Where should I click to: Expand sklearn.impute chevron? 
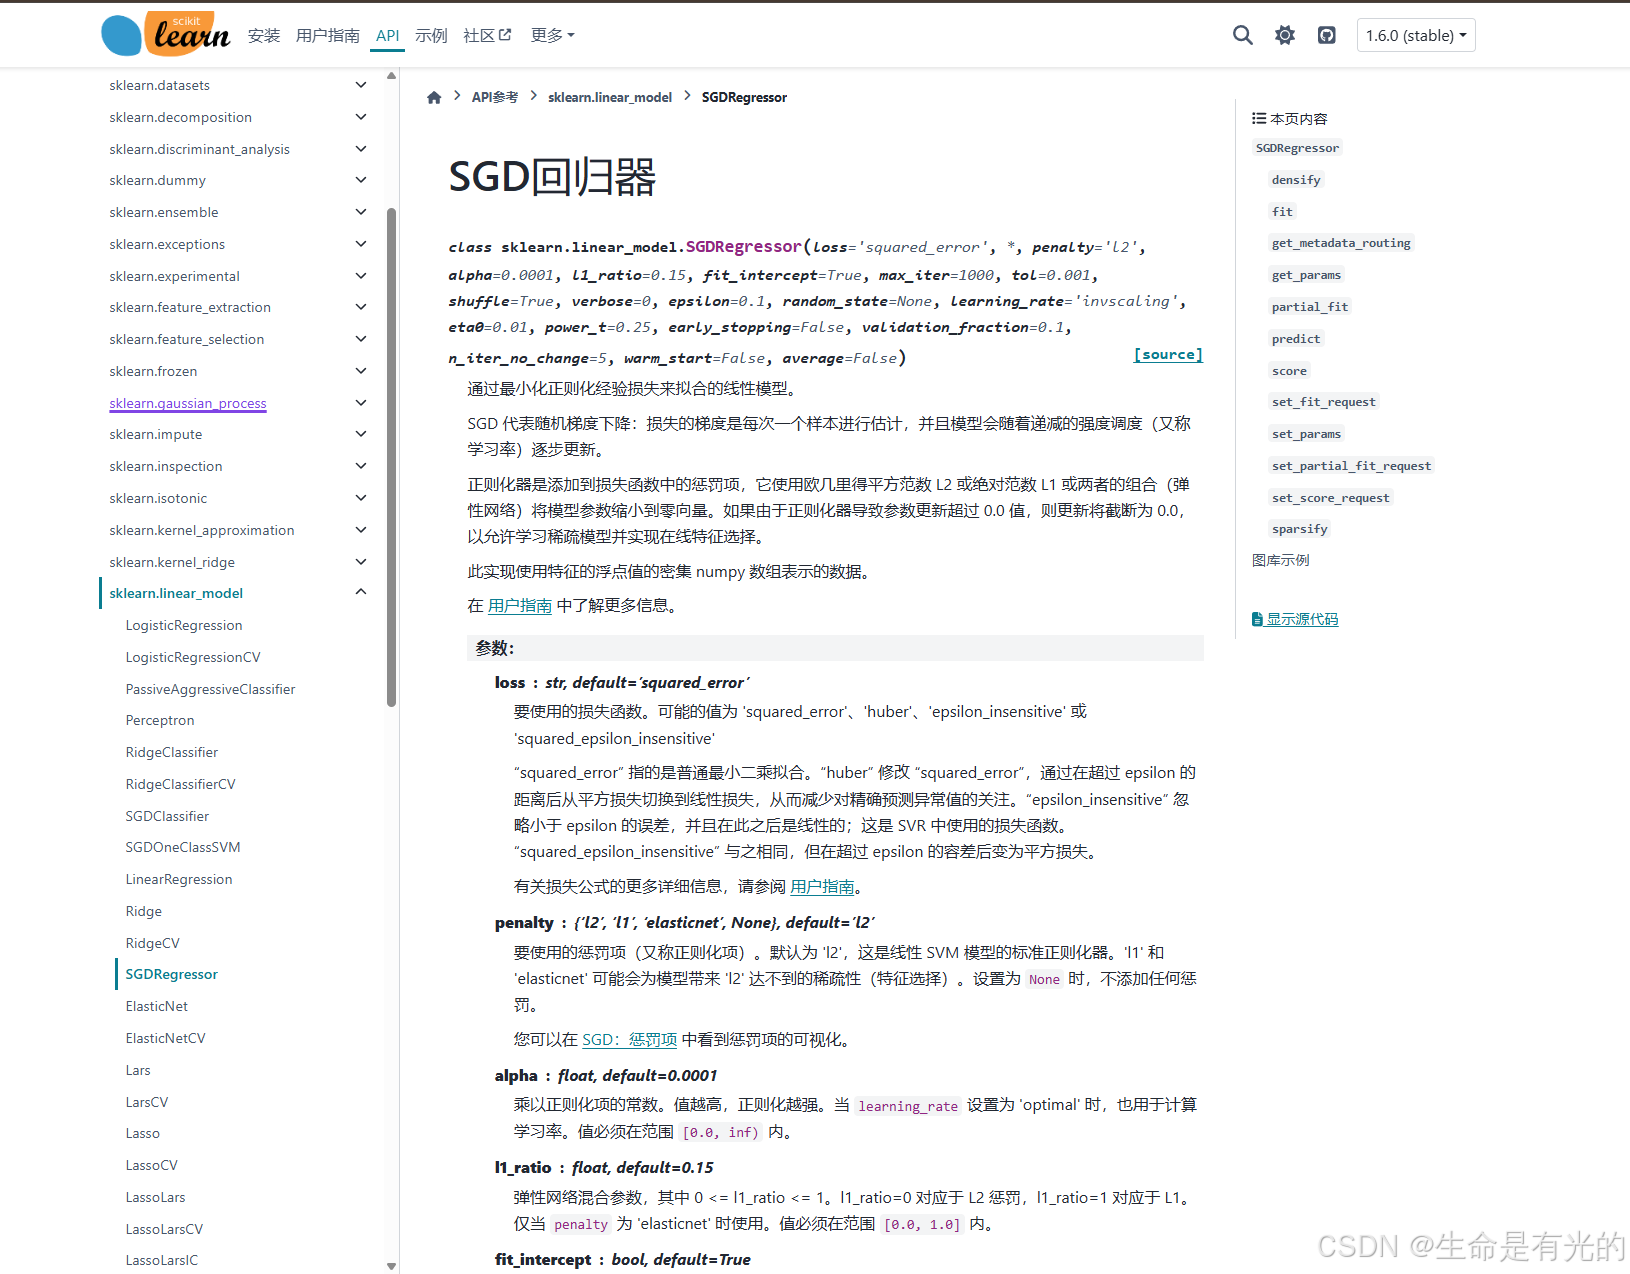[x=361, y=434]
